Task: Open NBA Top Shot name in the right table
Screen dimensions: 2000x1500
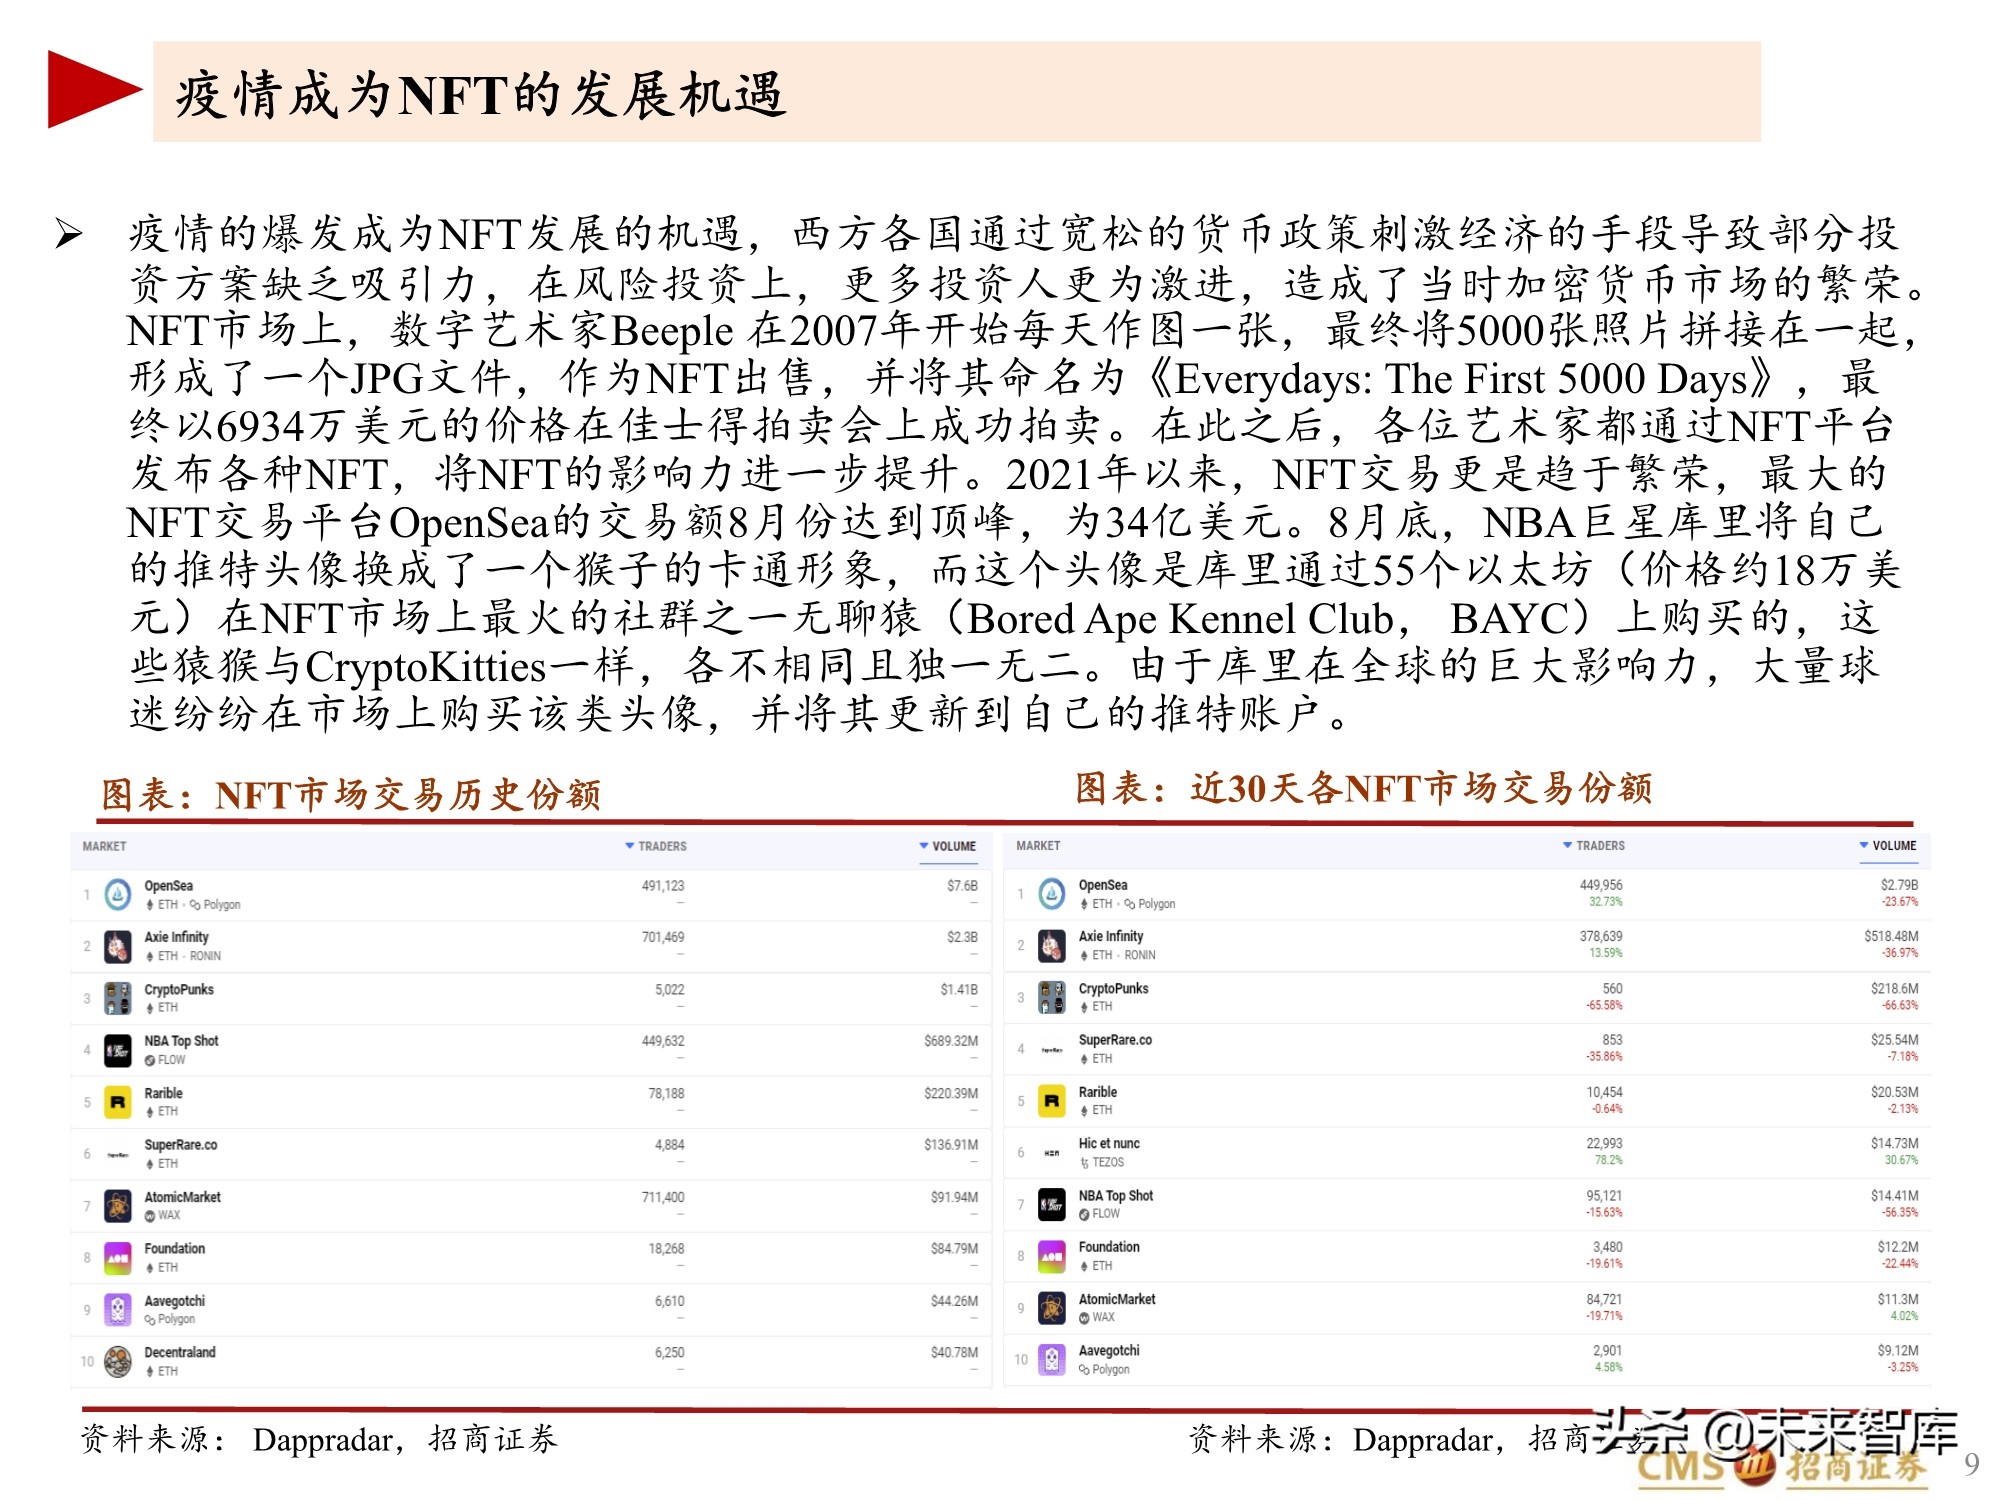Action: (x=1116, y=1195)
